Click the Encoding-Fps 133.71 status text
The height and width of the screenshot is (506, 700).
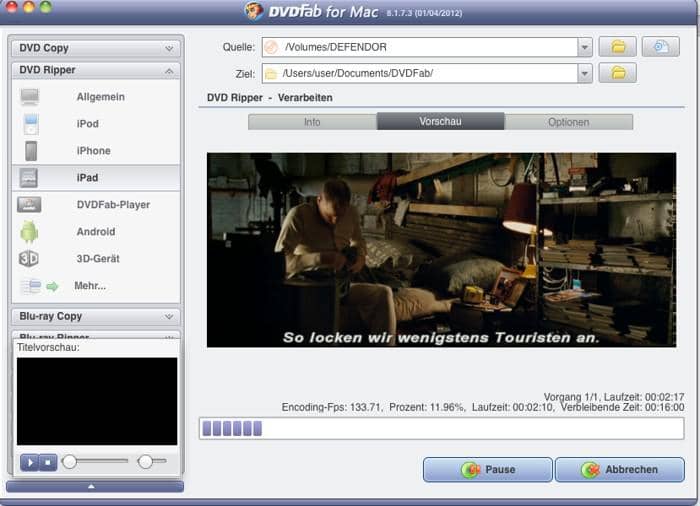click(x=331, y=407)
